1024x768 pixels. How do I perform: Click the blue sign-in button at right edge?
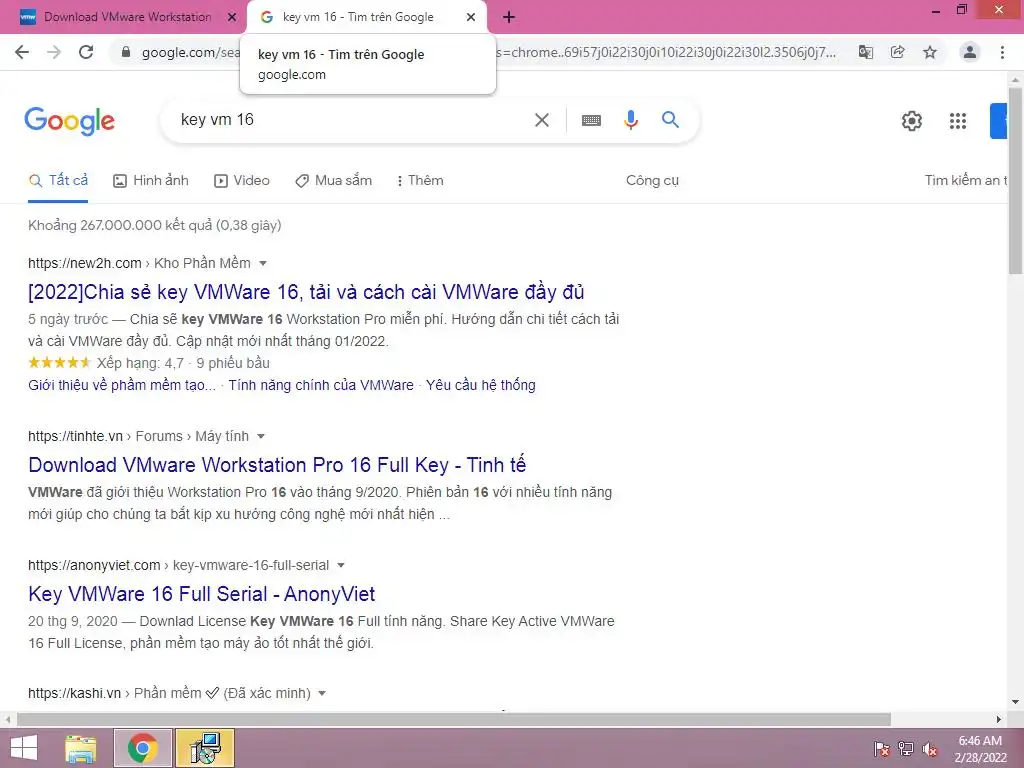[998, 121]
